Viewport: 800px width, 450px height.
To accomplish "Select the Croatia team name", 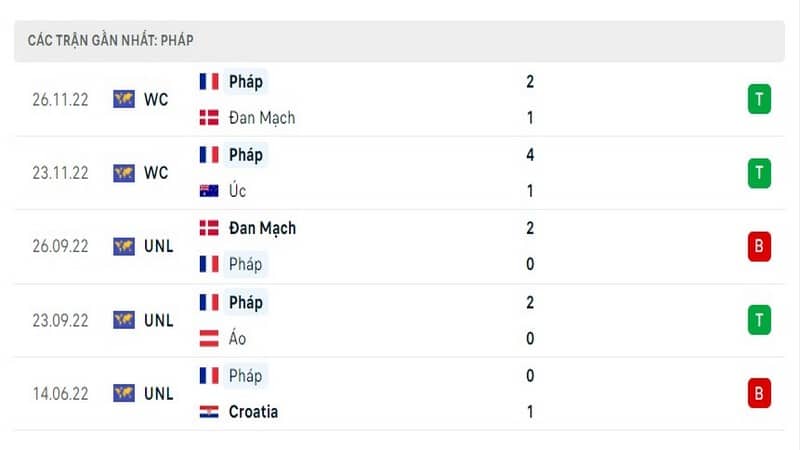I will pos(253,412).
